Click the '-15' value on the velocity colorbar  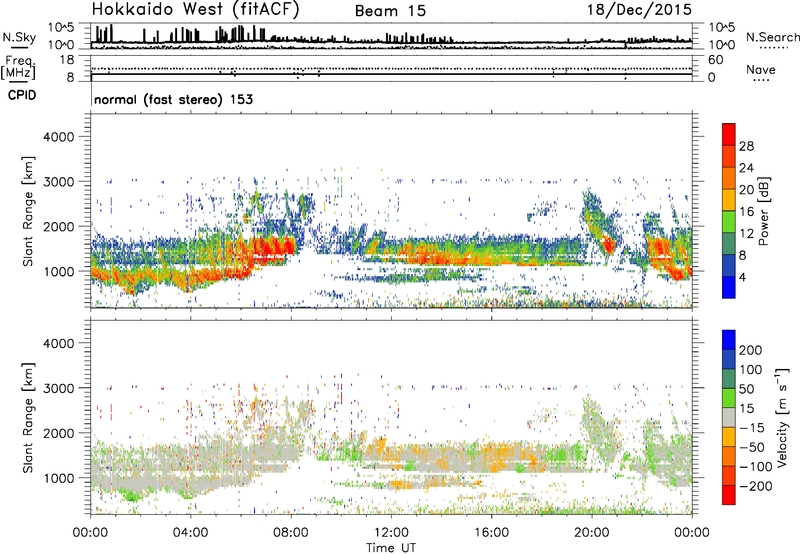pyautogui.click(x=752, y=428)
